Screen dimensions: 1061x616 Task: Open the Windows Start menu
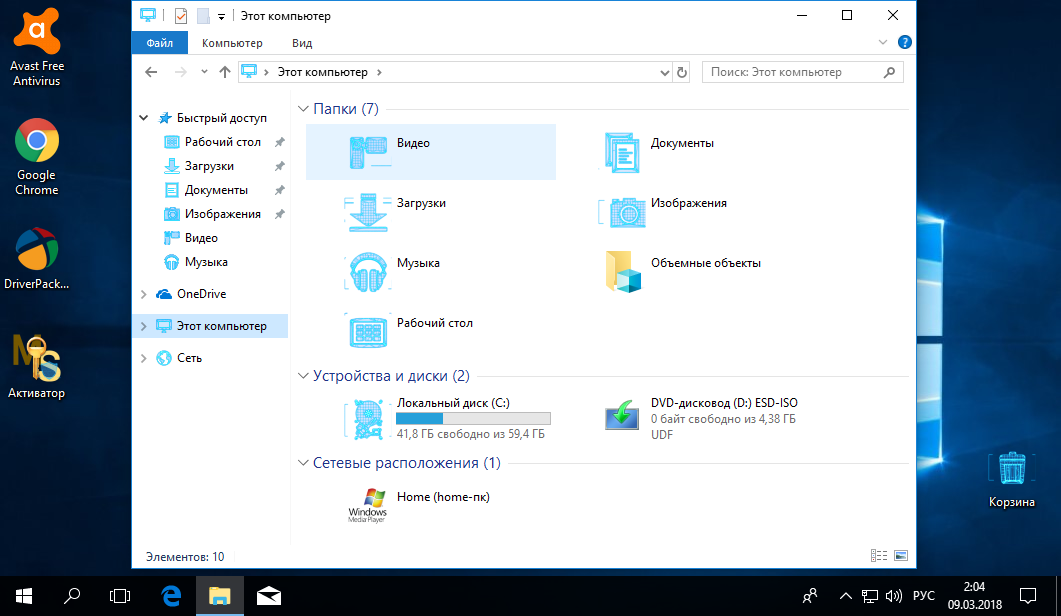tap(24, 596)
